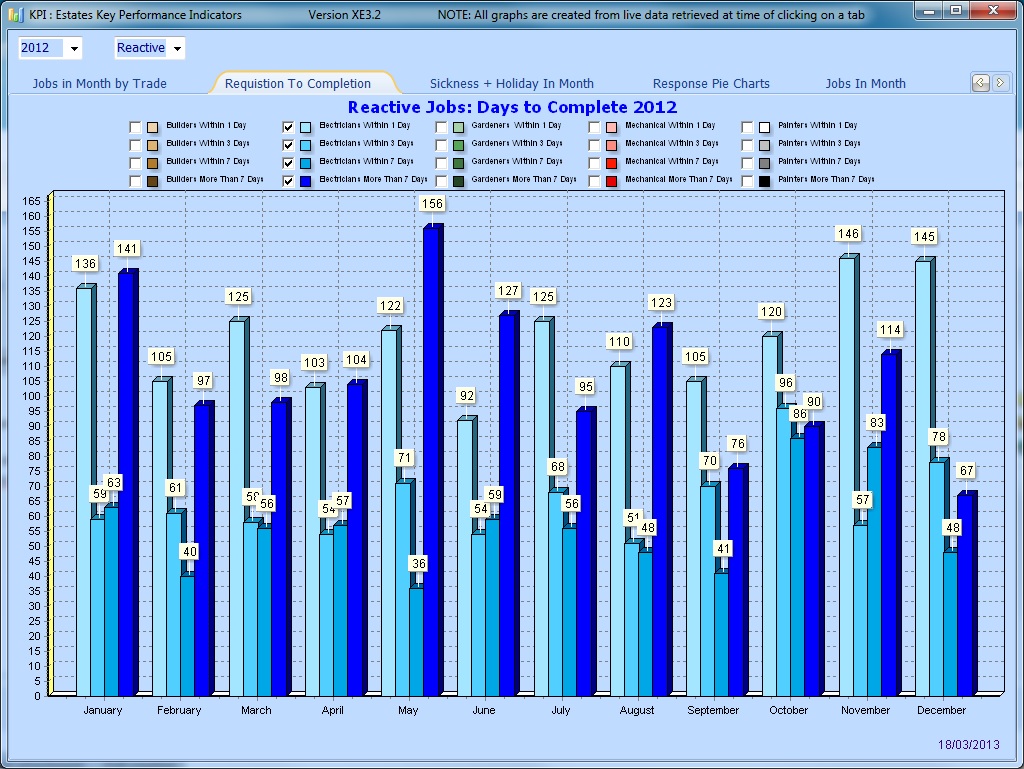Select the Requistion To Completion tab
This screenshot has height=769, width=1024.
[298, 84]
